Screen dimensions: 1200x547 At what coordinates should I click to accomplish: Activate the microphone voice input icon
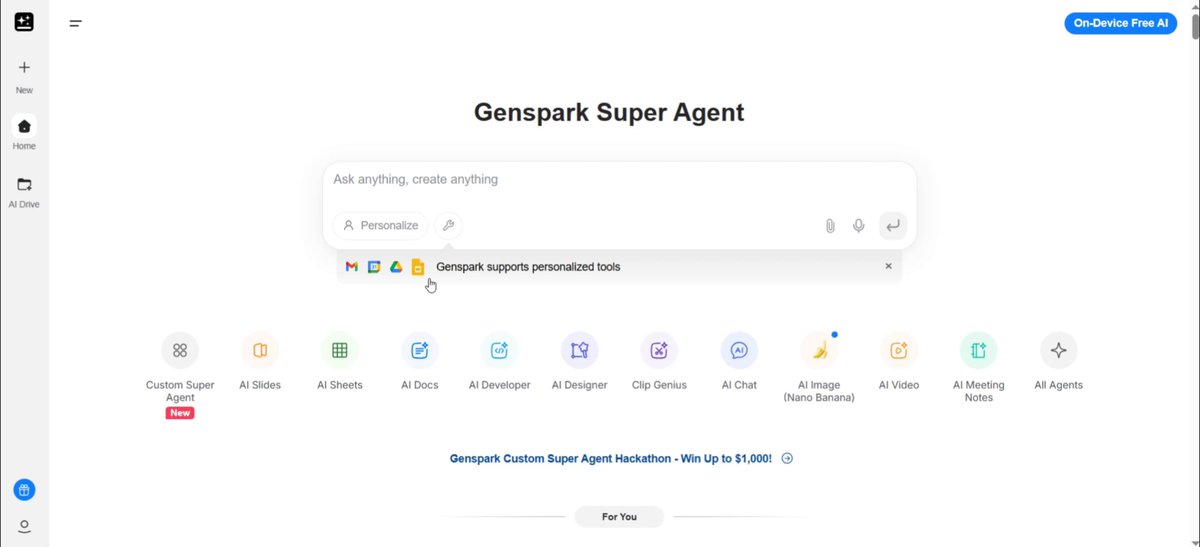(x=858, y=226)
